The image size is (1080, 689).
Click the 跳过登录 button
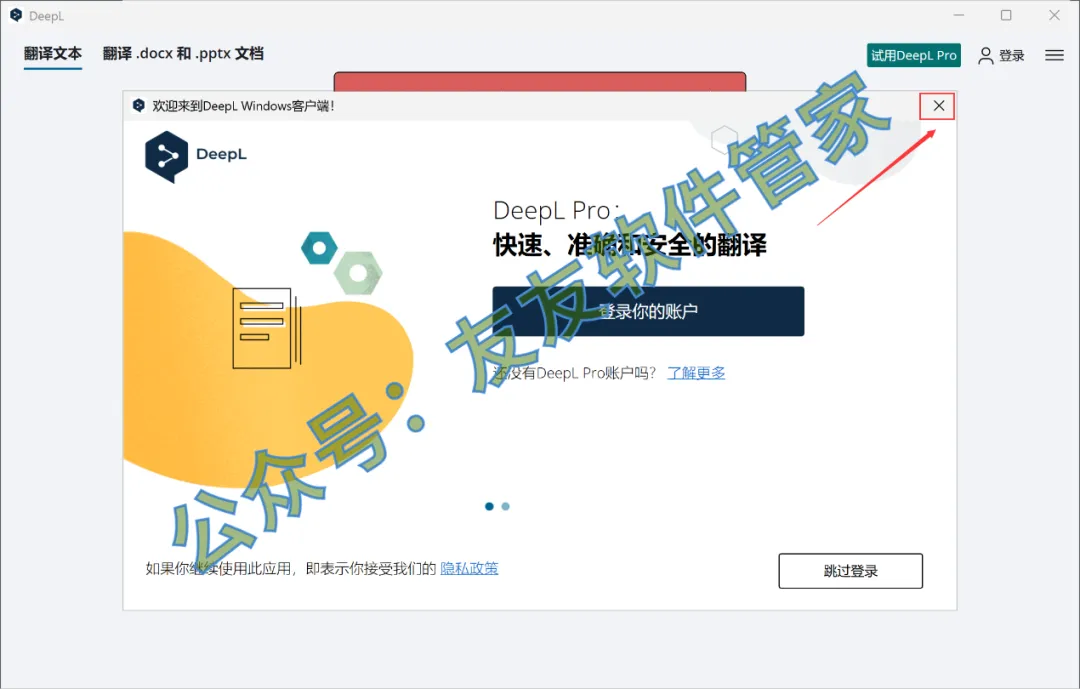click(851, 570)
